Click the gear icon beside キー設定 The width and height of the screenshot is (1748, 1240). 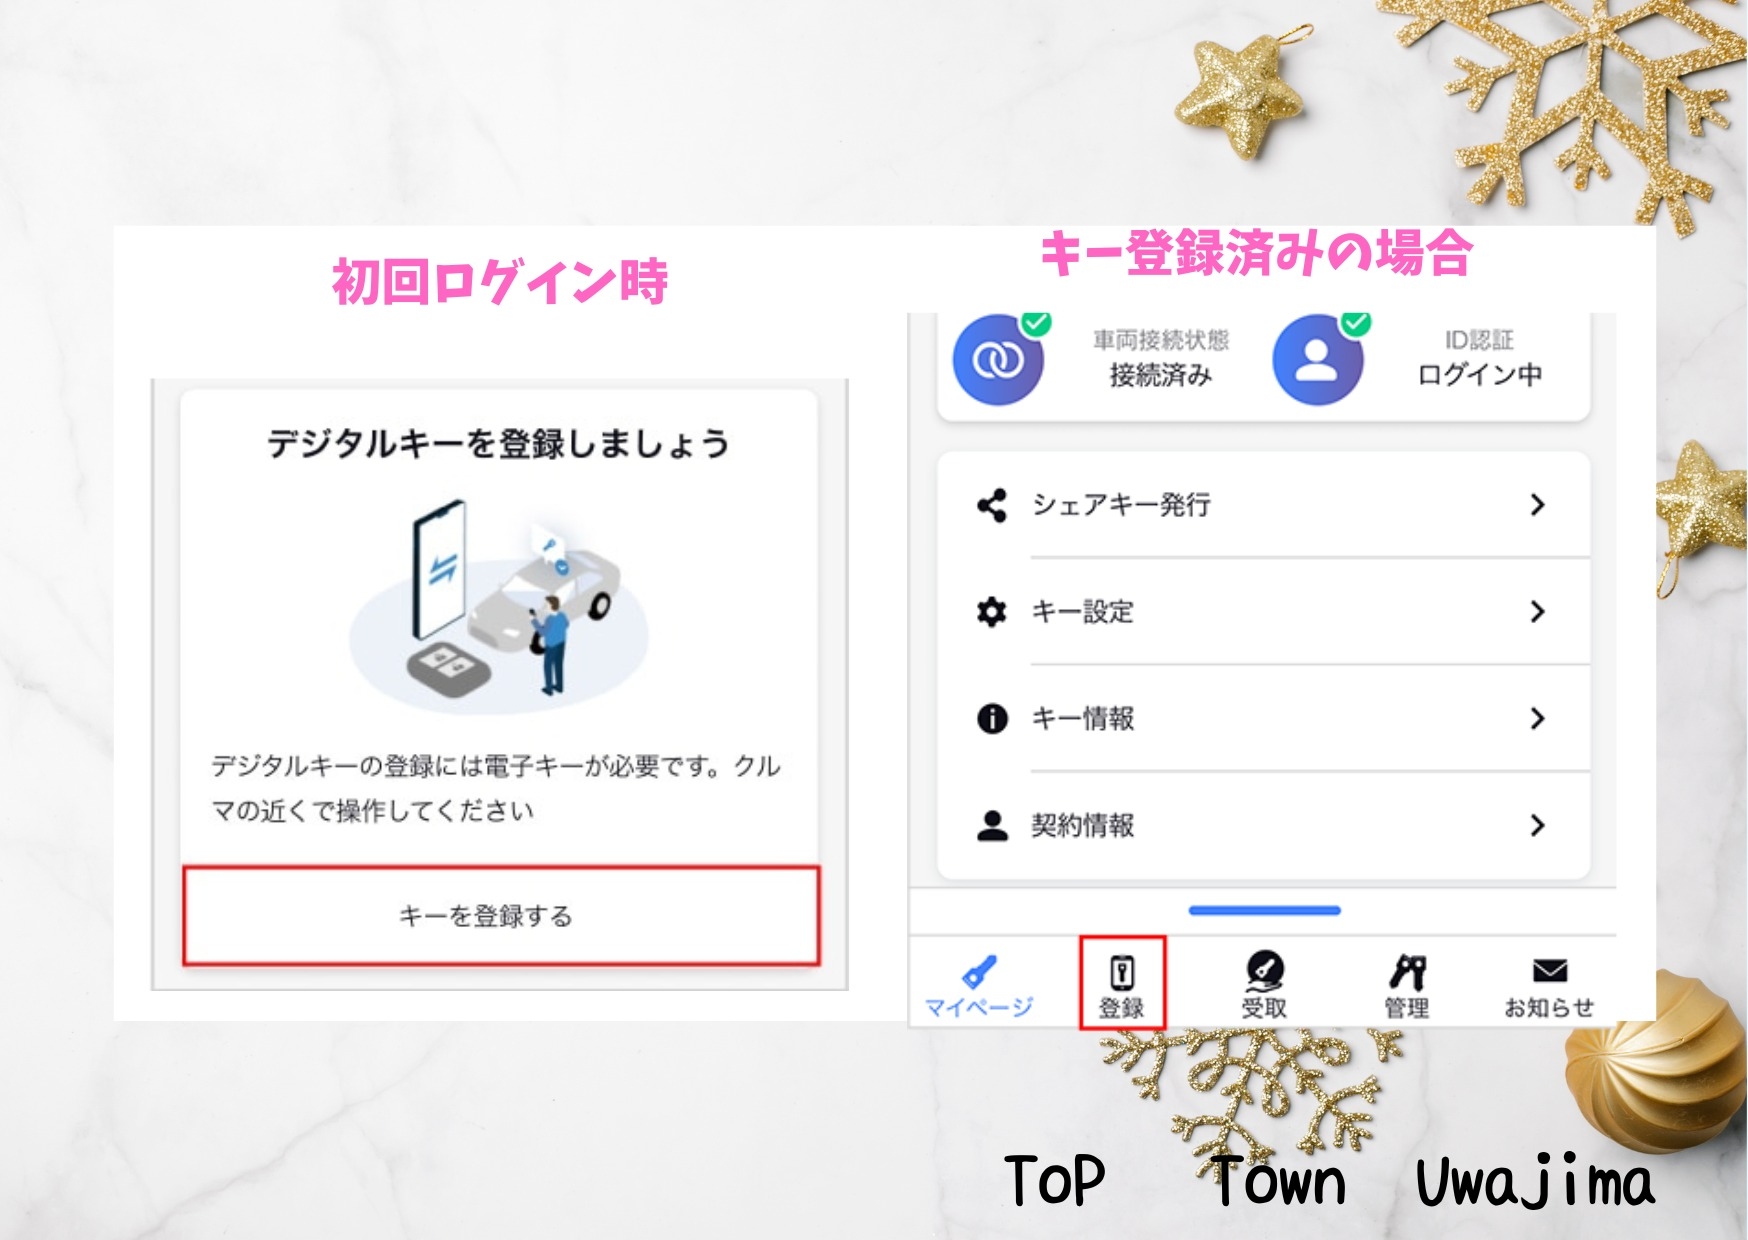tap(991, 611)
